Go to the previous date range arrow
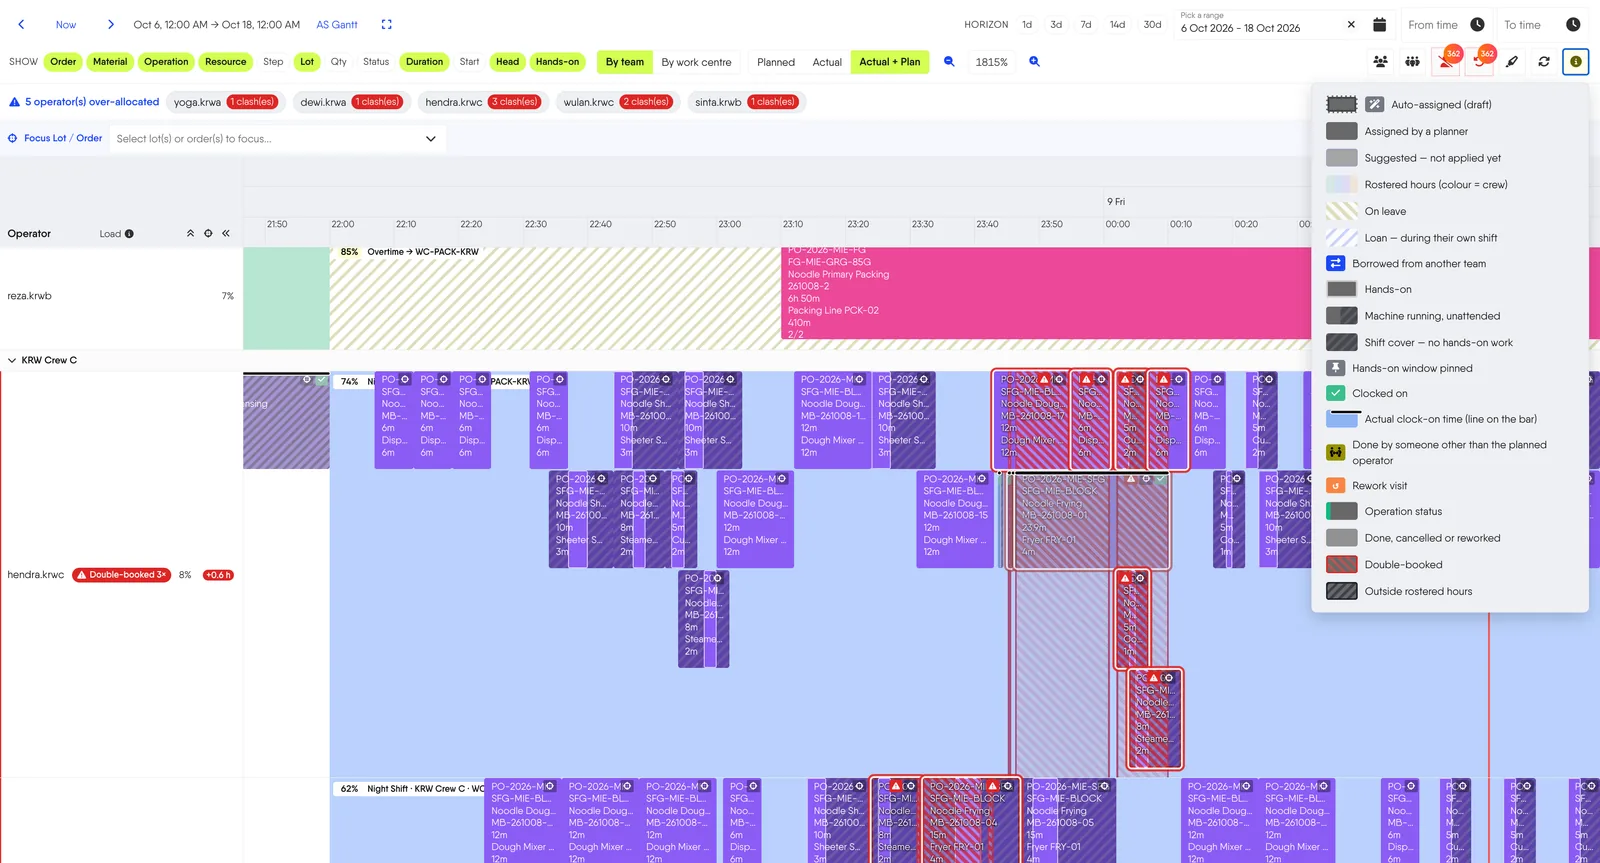The height and width of the screenshot is (863, 1600). tap(21, 25)
